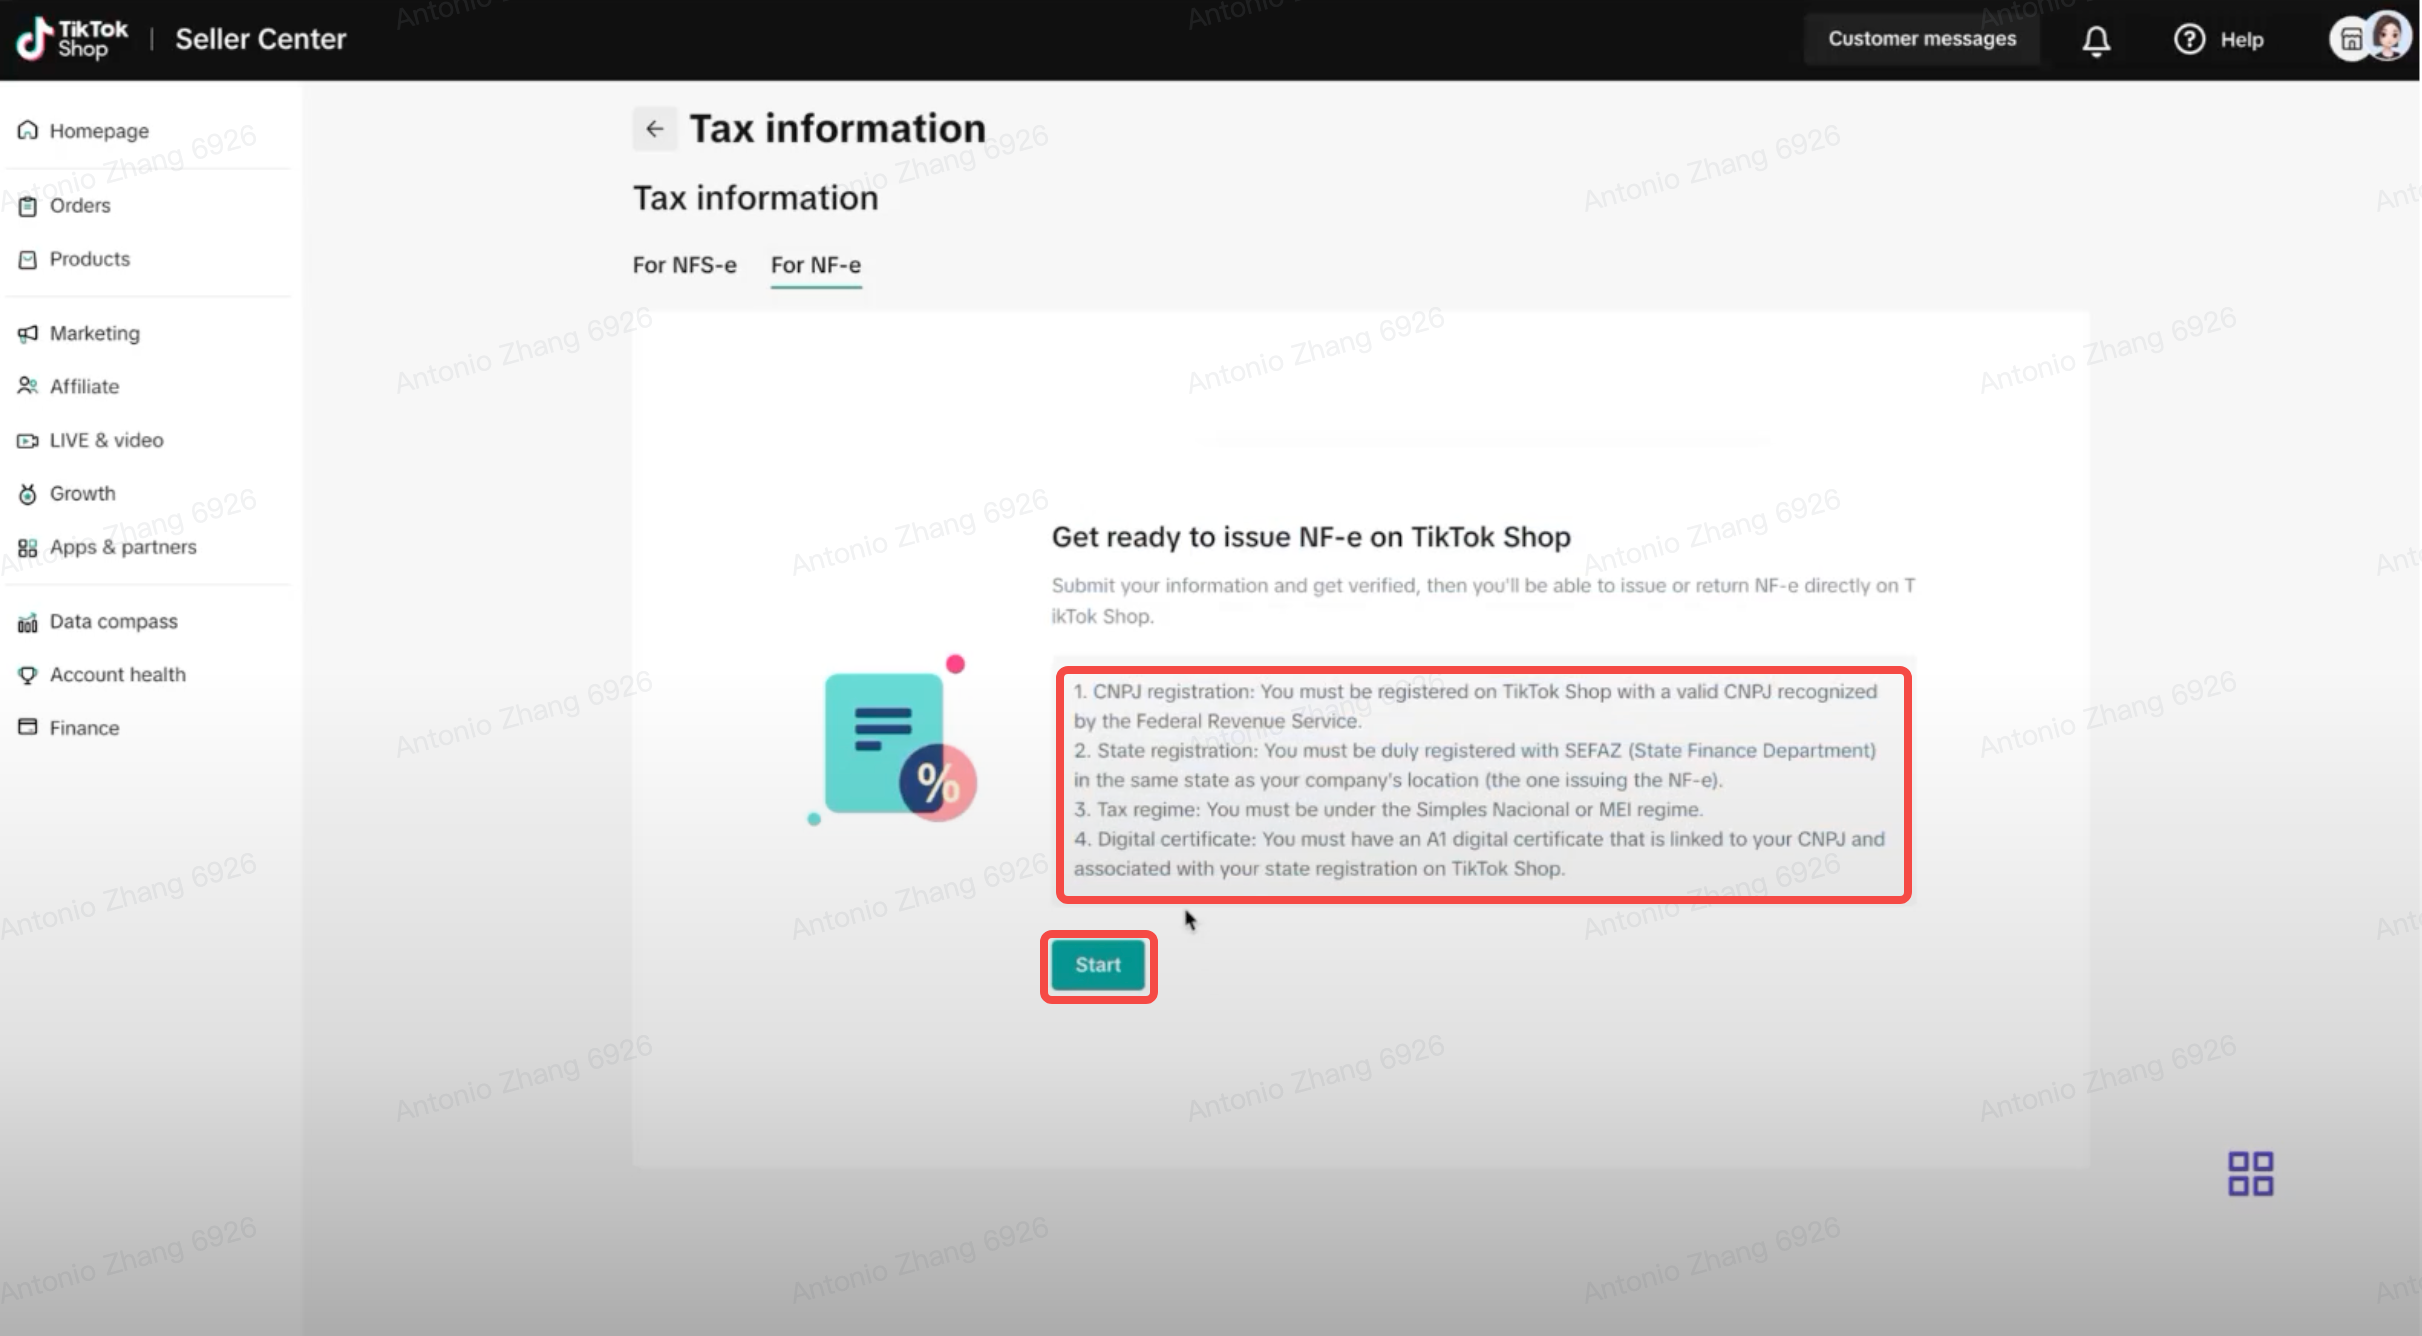Click the Homepage house icon
The height and width of the screenshot is (1336, 2422).
28,130
